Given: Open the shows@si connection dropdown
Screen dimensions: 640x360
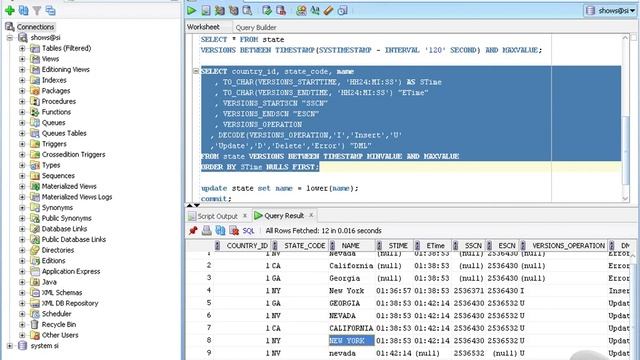Looking at the screenshot, I should click(610, 11).
